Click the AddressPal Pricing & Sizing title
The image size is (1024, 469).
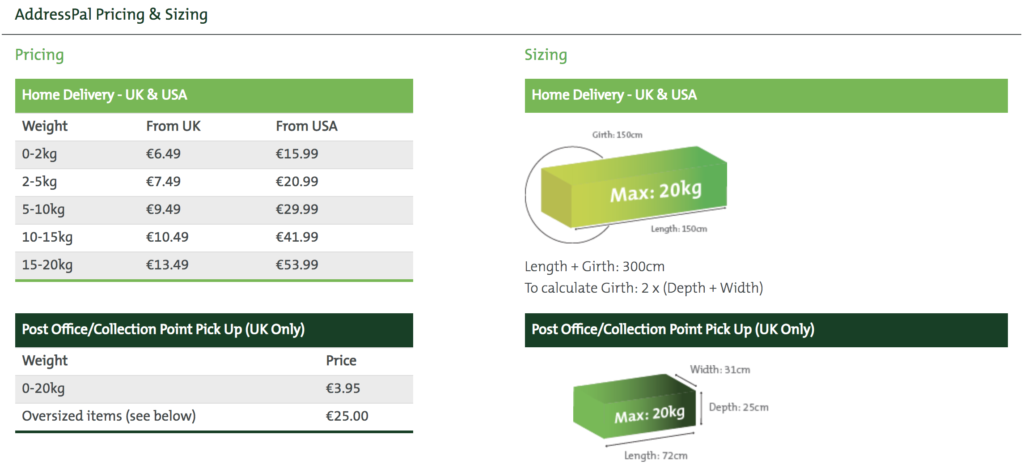point(112,14)
